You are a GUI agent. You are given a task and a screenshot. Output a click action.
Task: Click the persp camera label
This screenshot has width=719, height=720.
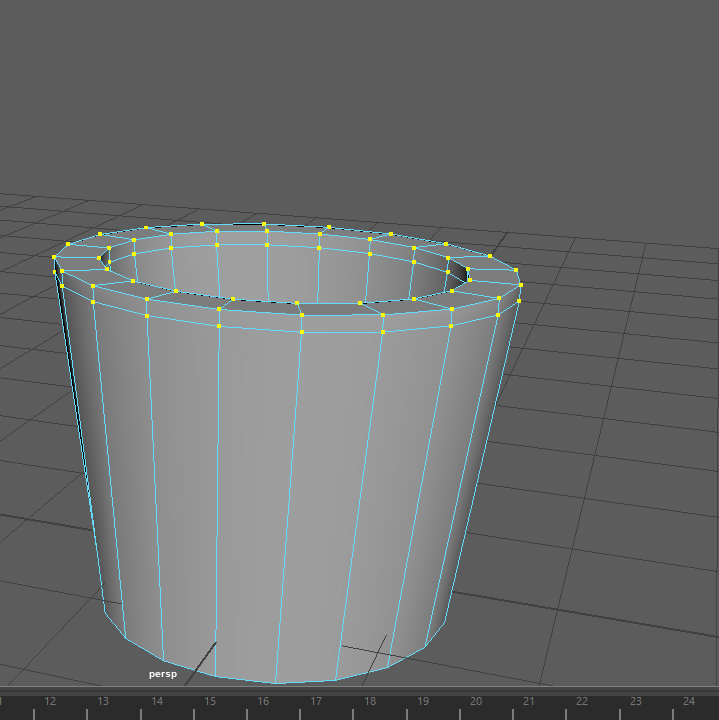coord(162,675)
